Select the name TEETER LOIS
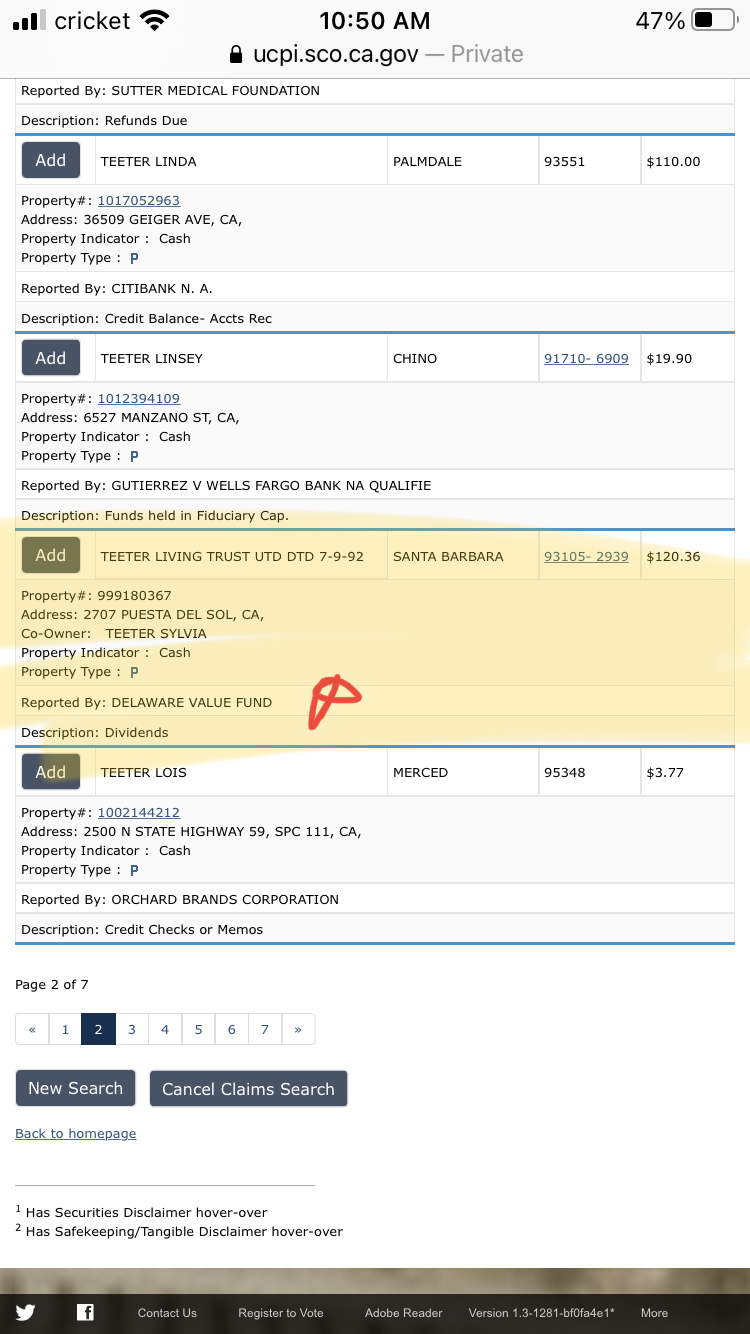750x1334 pixels. [x=144, y=773]
